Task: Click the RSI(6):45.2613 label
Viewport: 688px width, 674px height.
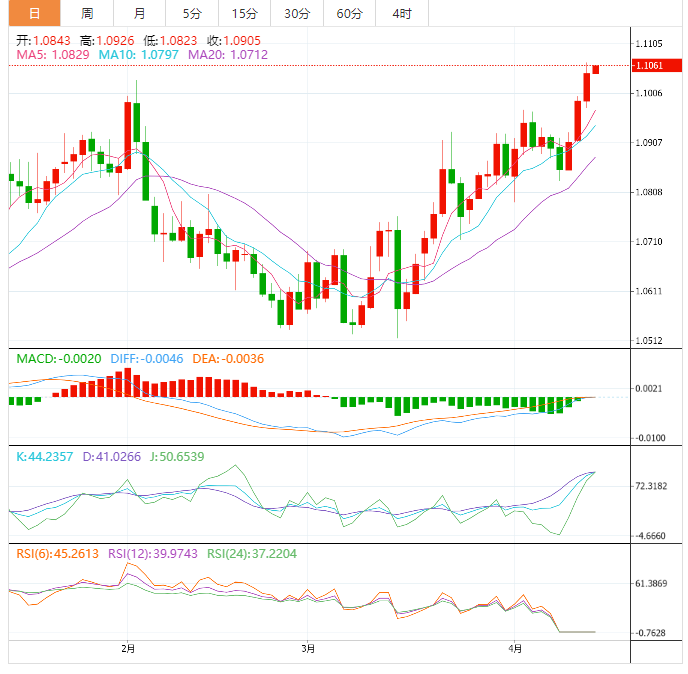Action: pyautogui.click(x=57, y=554)
